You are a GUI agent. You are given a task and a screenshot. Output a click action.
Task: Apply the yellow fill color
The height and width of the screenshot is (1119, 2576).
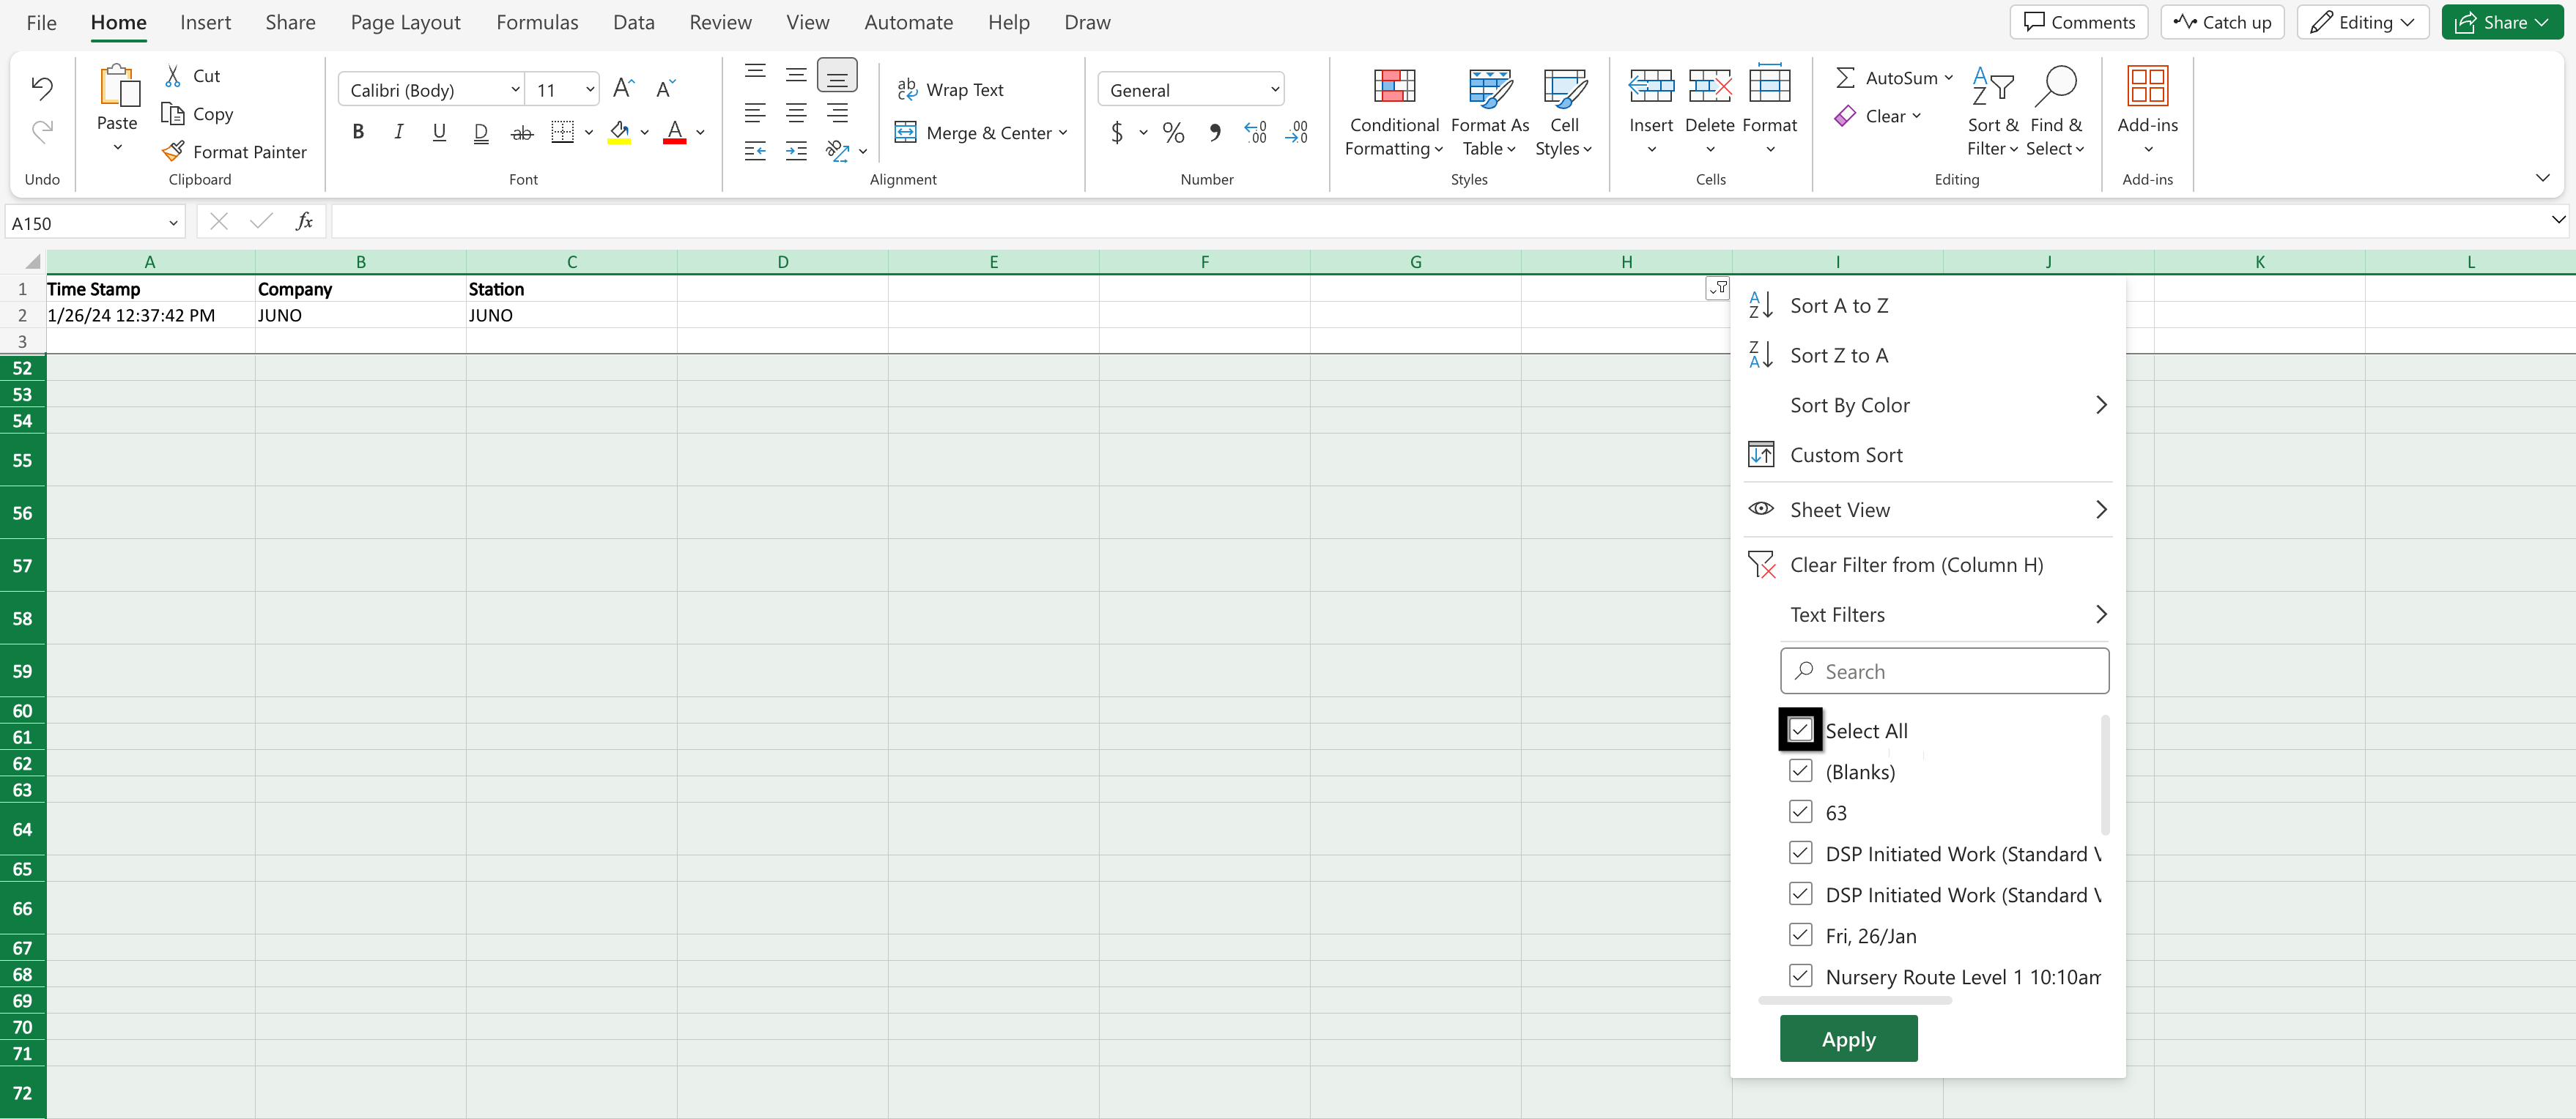(x=619, y=132)
